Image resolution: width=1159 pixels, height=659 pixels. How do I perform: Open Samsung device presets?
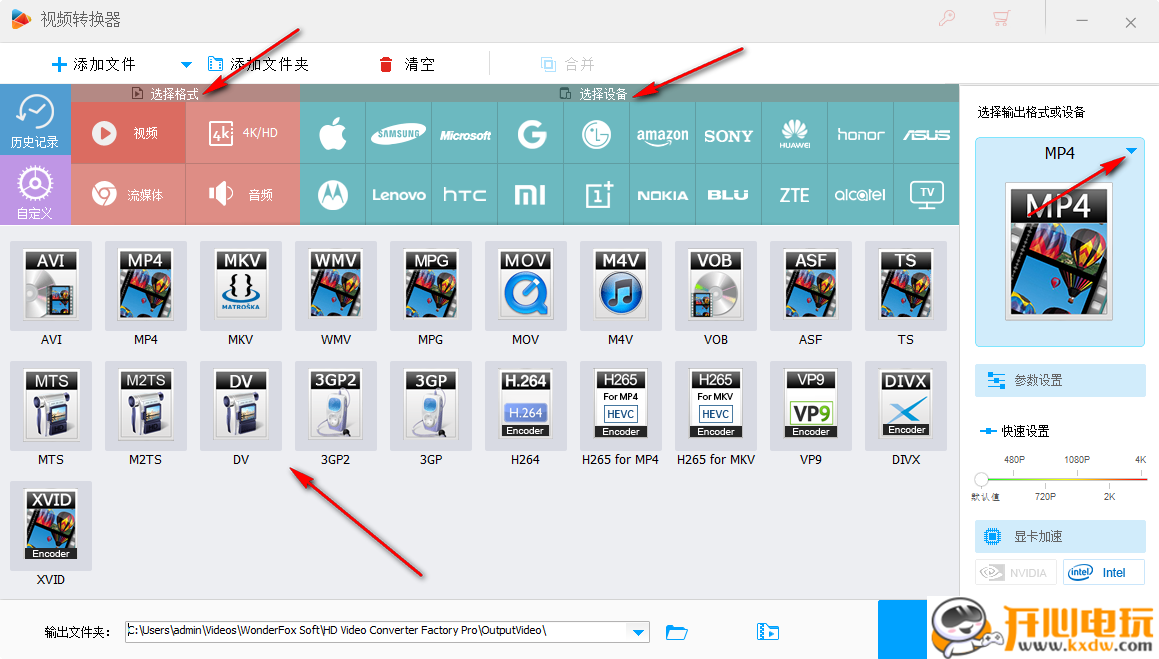(x=398, y=133)
